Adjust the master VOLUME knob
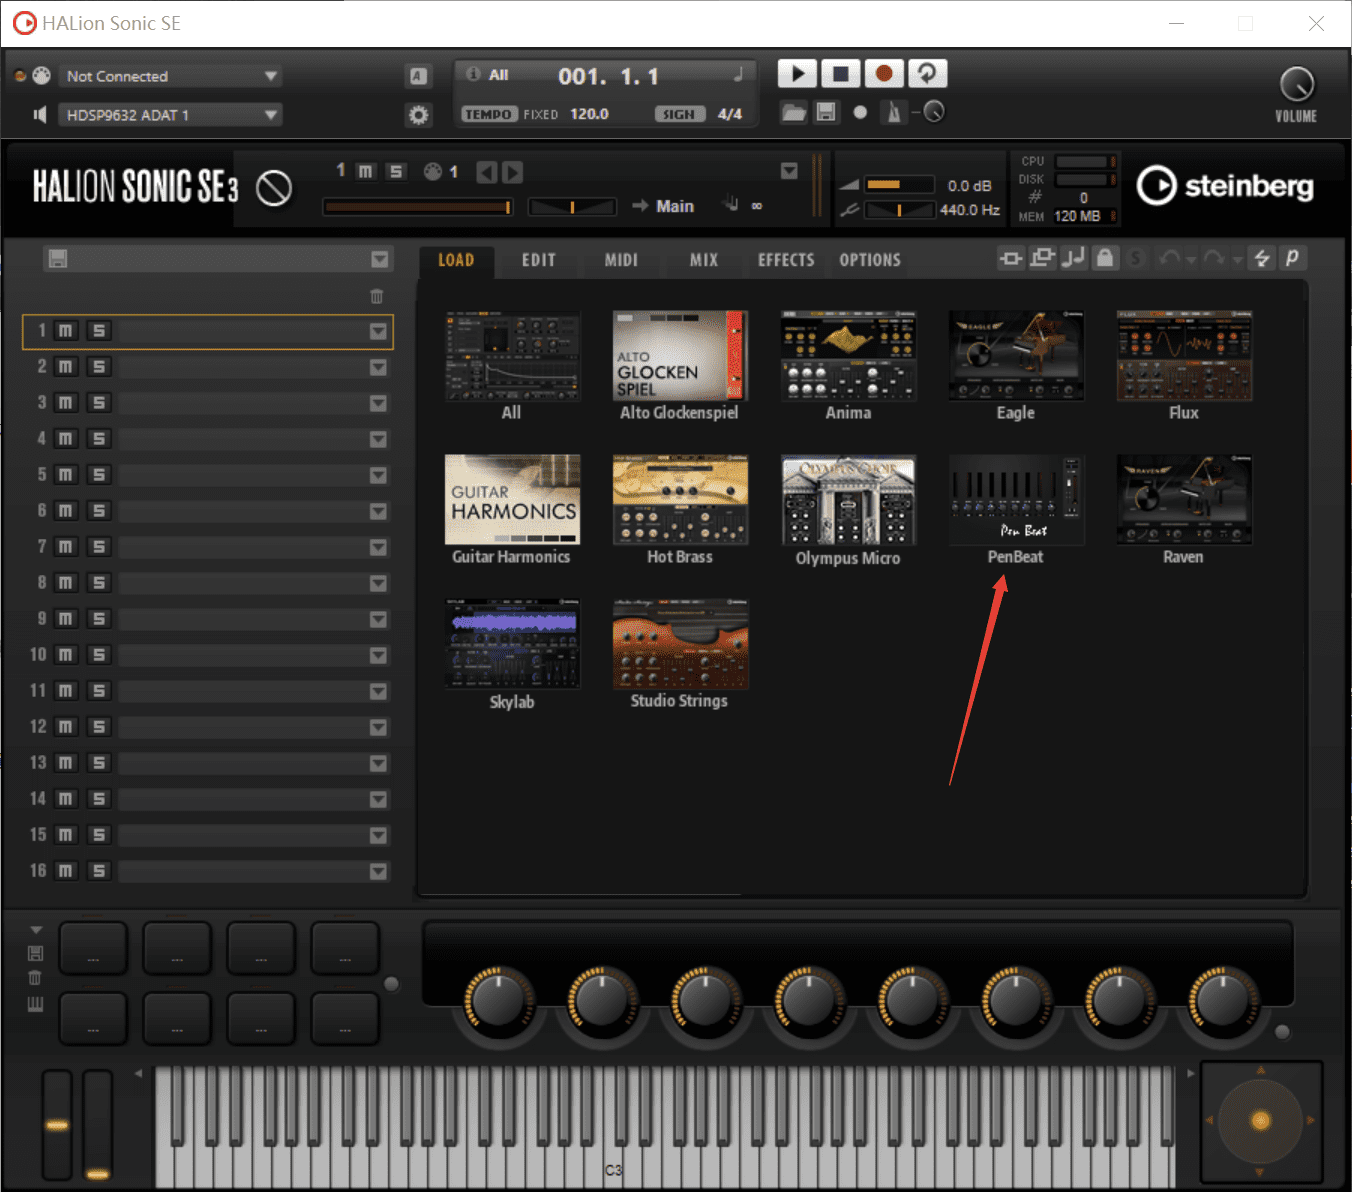The width and height of the screenshot is (1352, 1192). (1296, 84)
